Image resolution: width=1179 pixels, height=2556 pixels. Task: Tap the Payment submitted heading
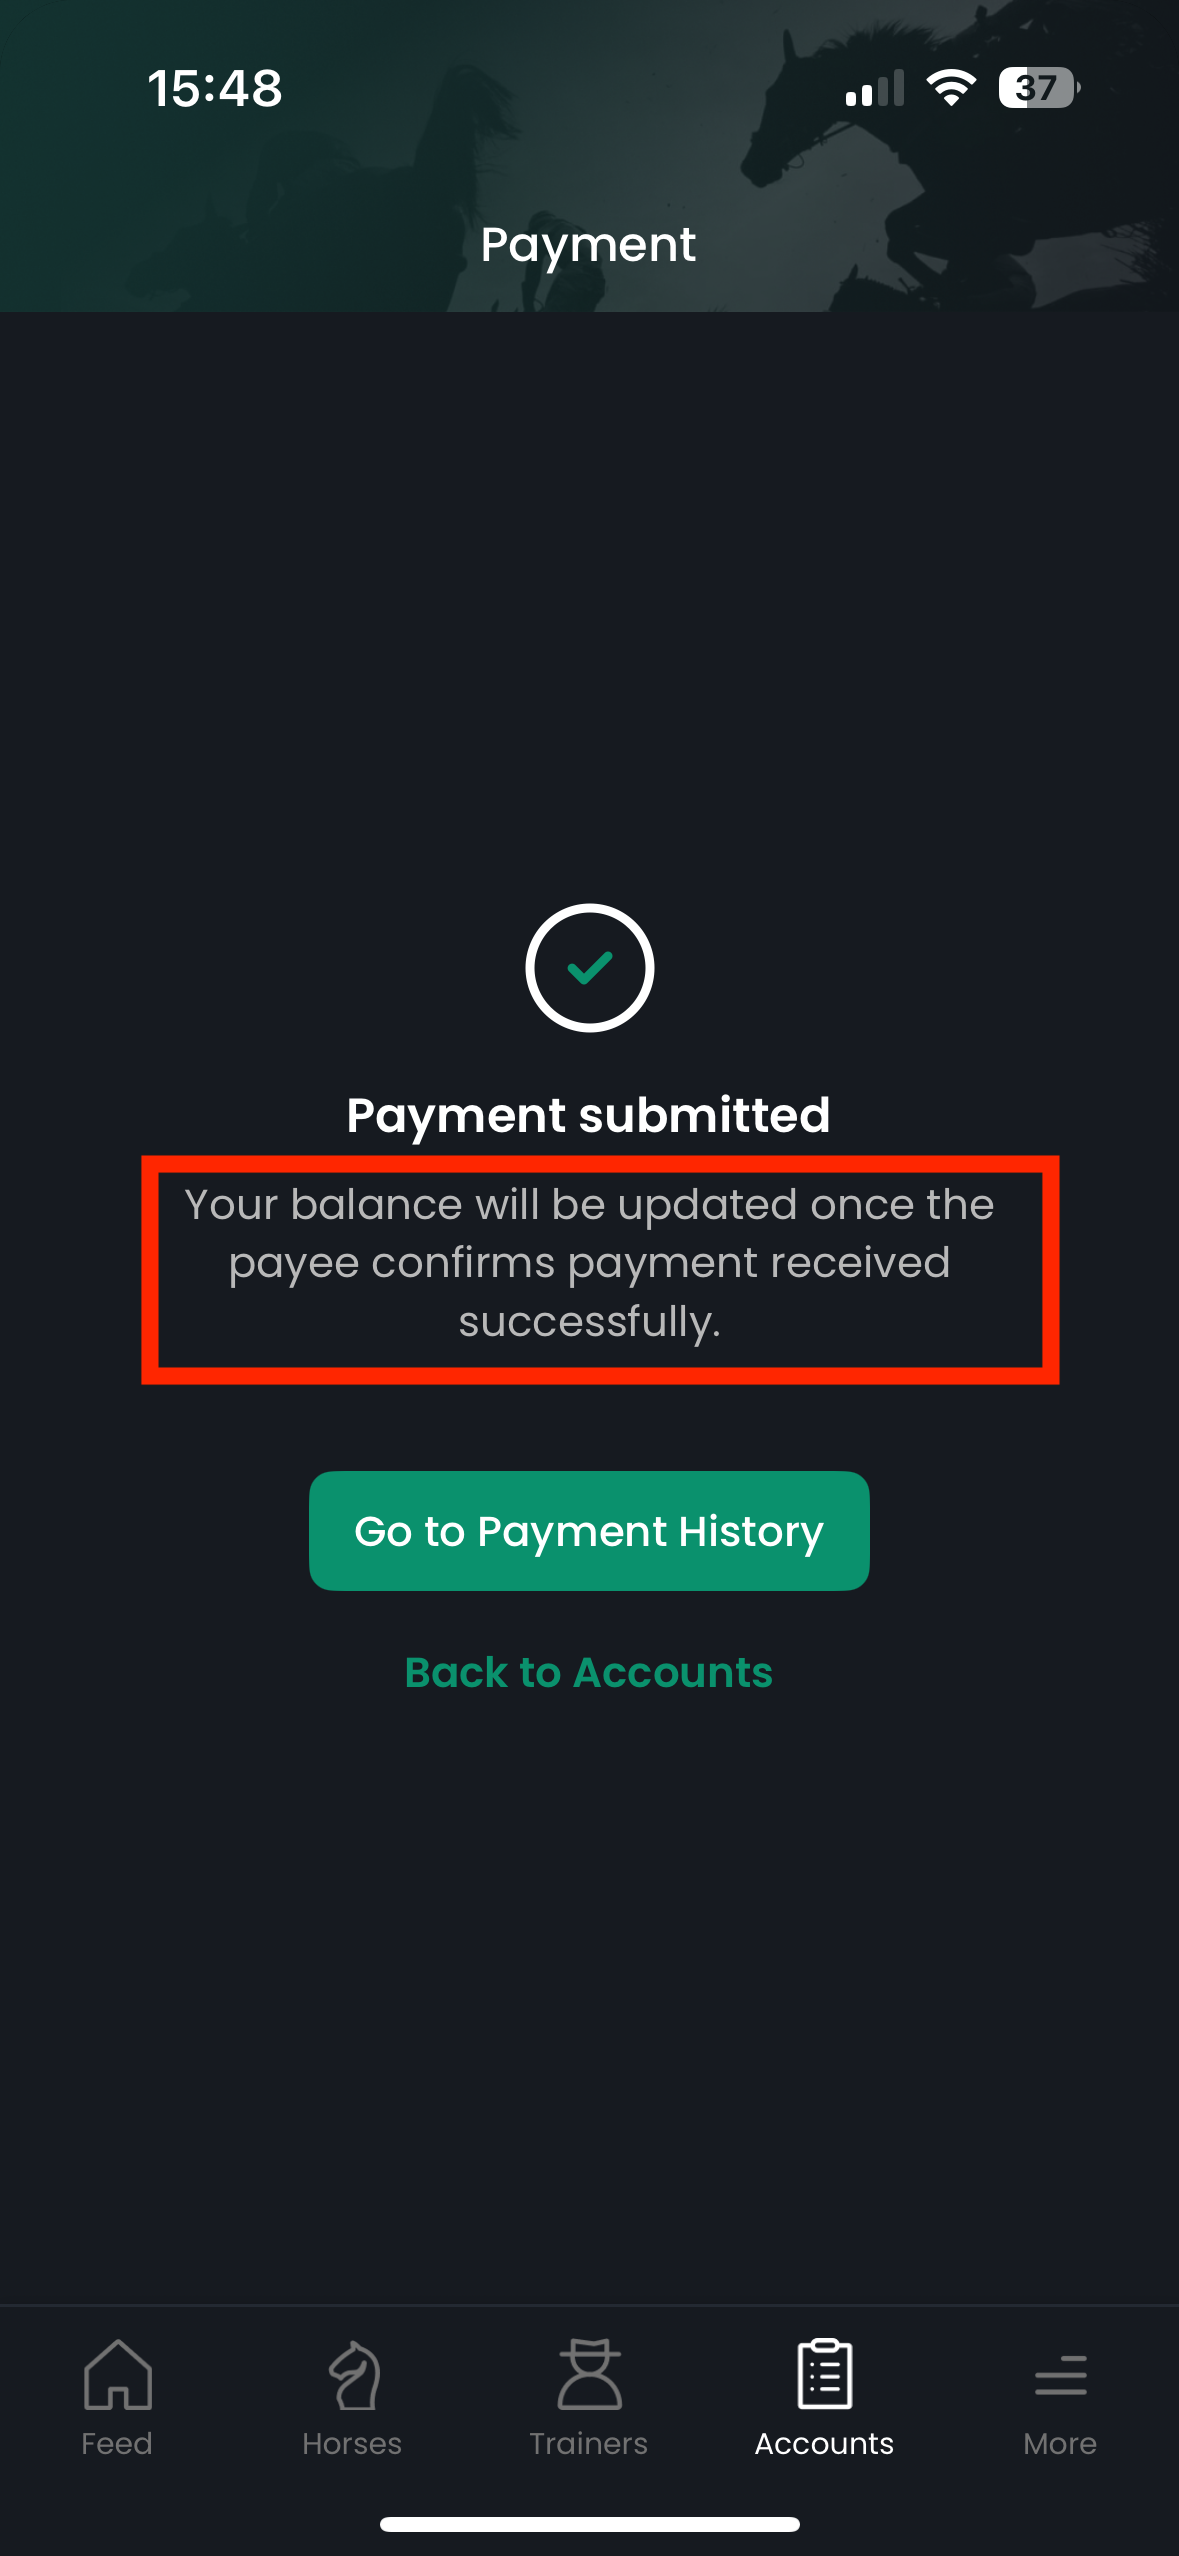click(588, 1115)
